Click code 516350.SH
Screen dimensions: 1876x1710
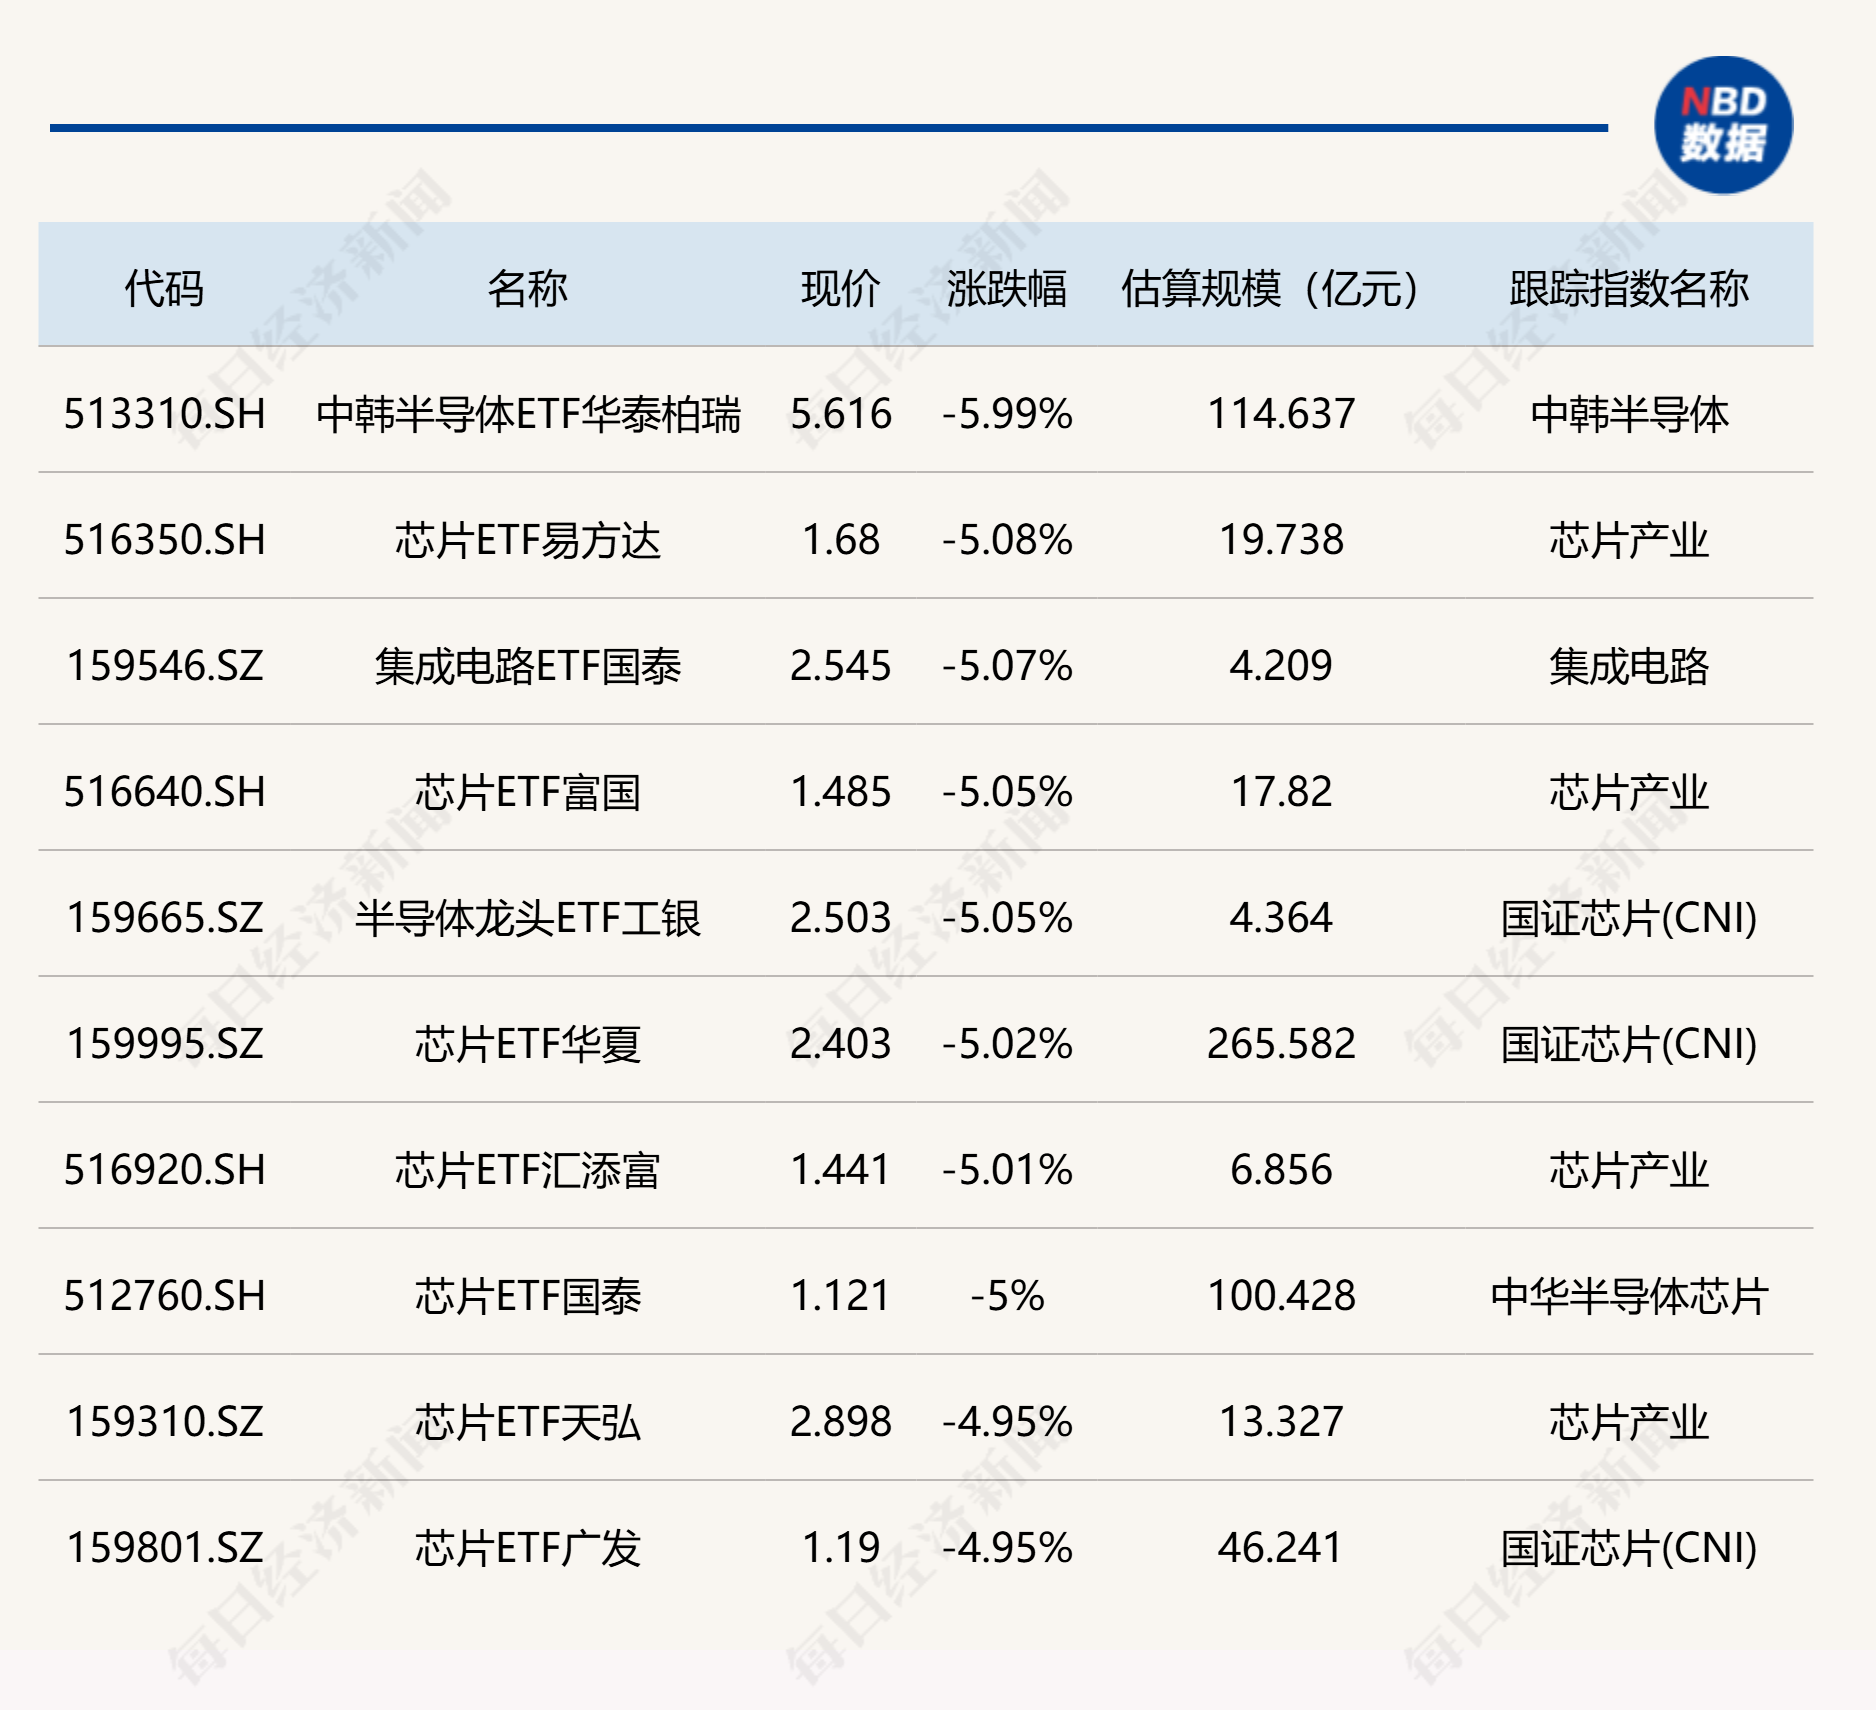pyautogui.click(x=165, y=540)
